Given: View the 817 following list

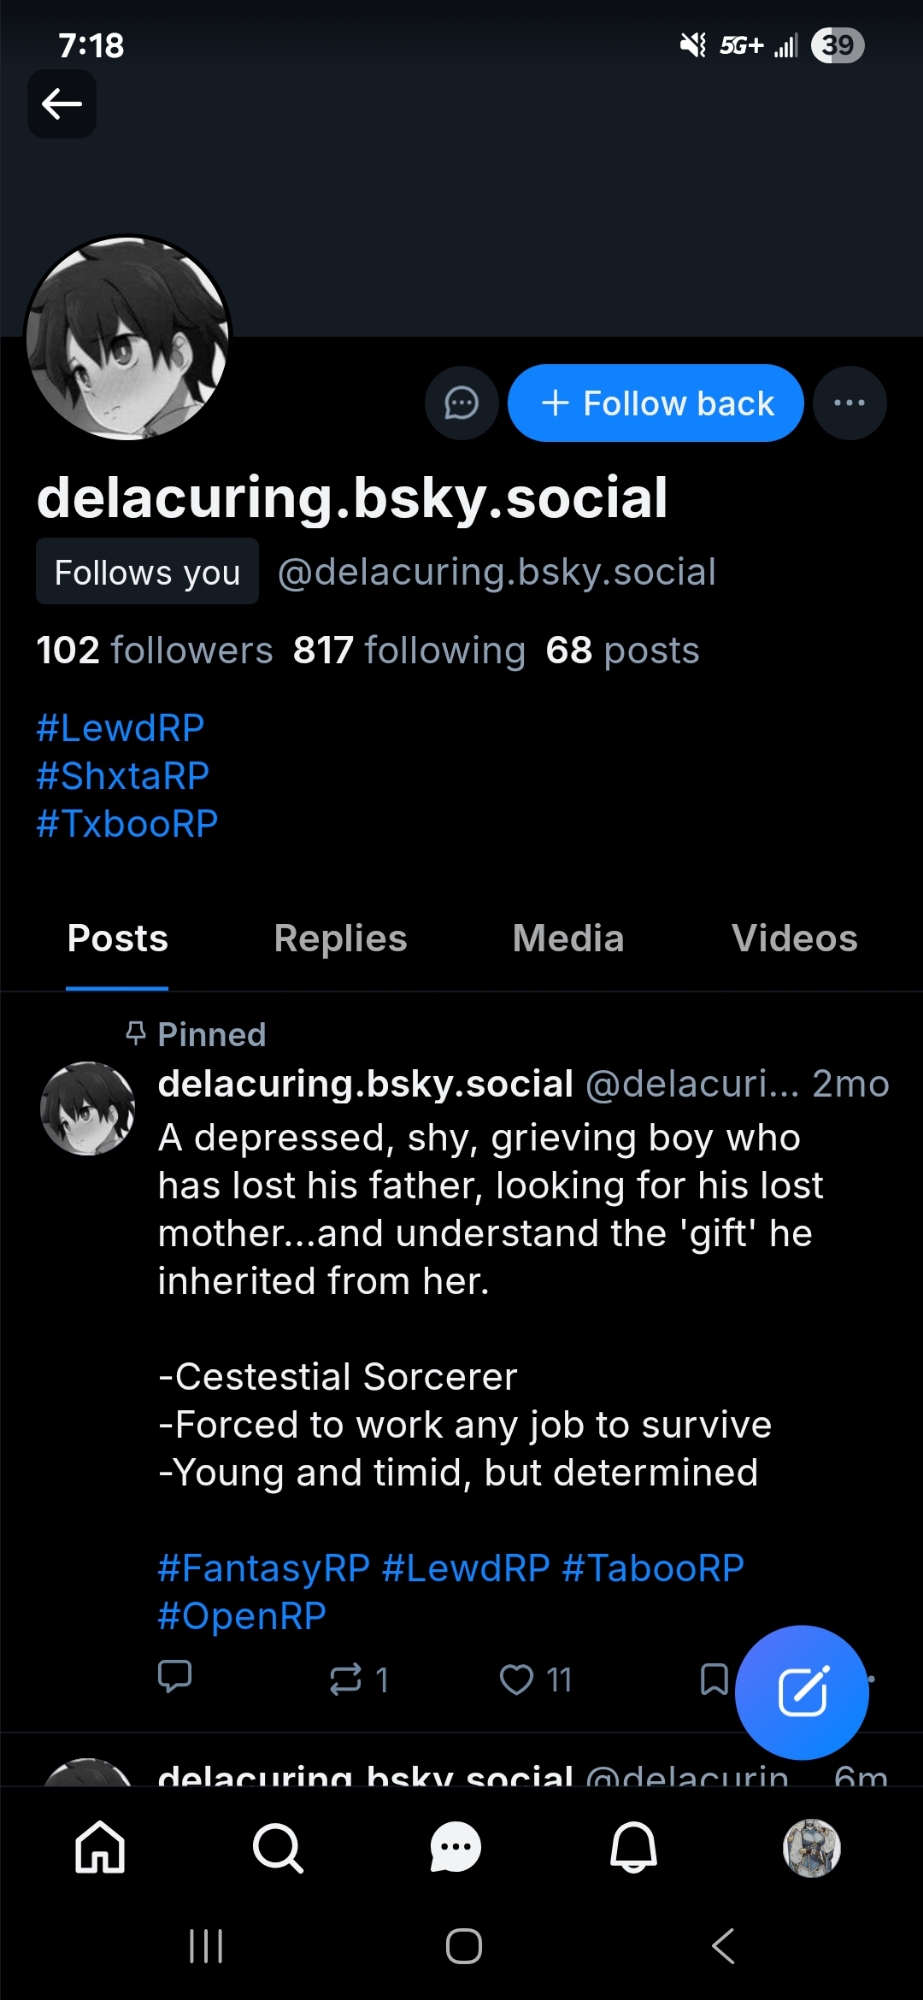Looking at the screenshot, I should tap(409, 651).
